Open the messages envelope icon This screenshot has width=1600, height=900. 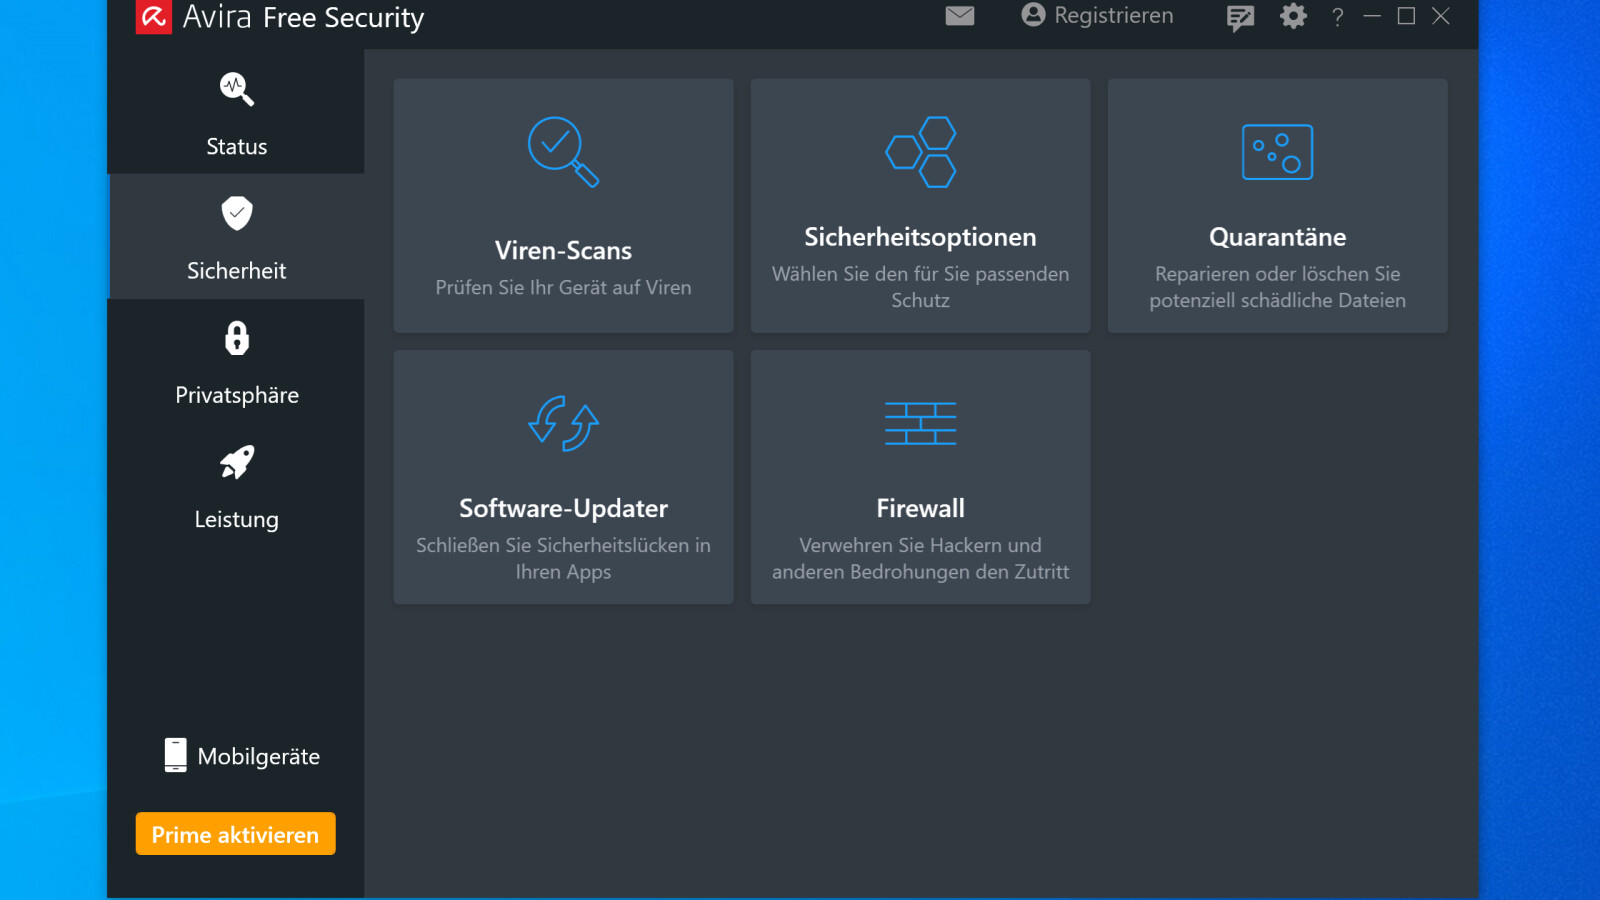tap(959, 16)
